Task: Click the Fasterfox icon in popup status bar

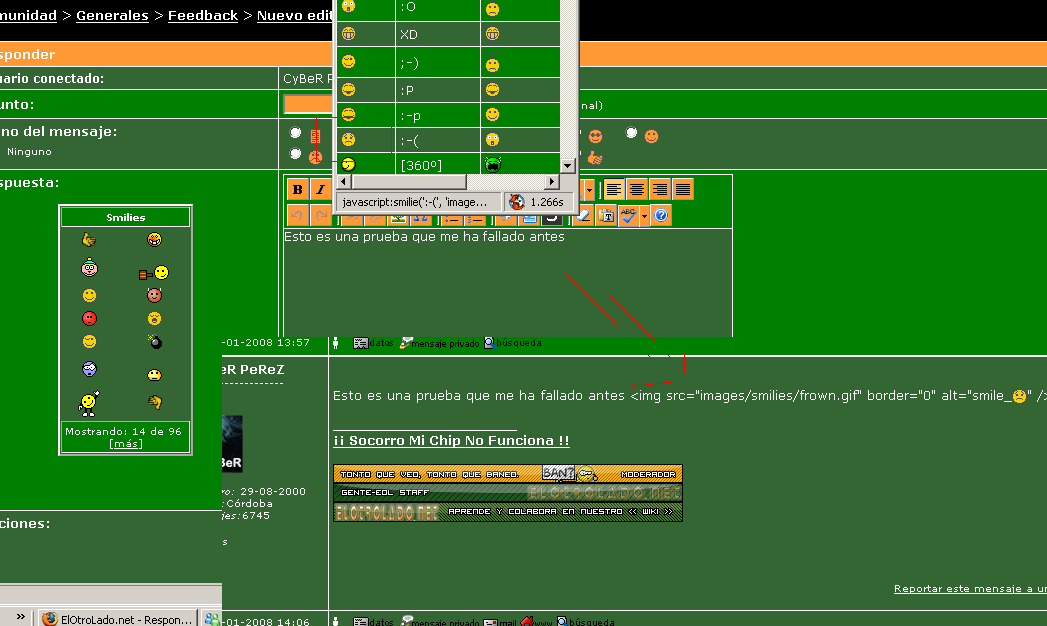Action: pos(517,202)
